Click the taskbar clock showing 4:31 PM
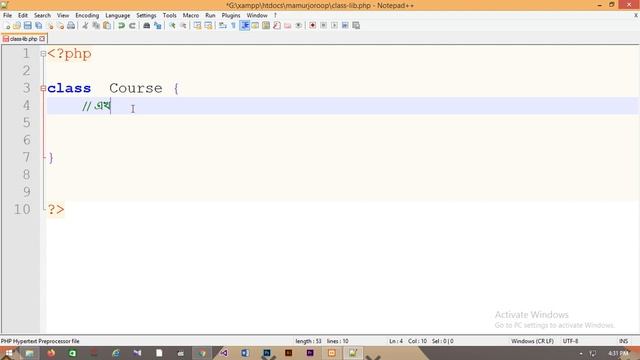This screenshot has width=640, height=360. 618,353
